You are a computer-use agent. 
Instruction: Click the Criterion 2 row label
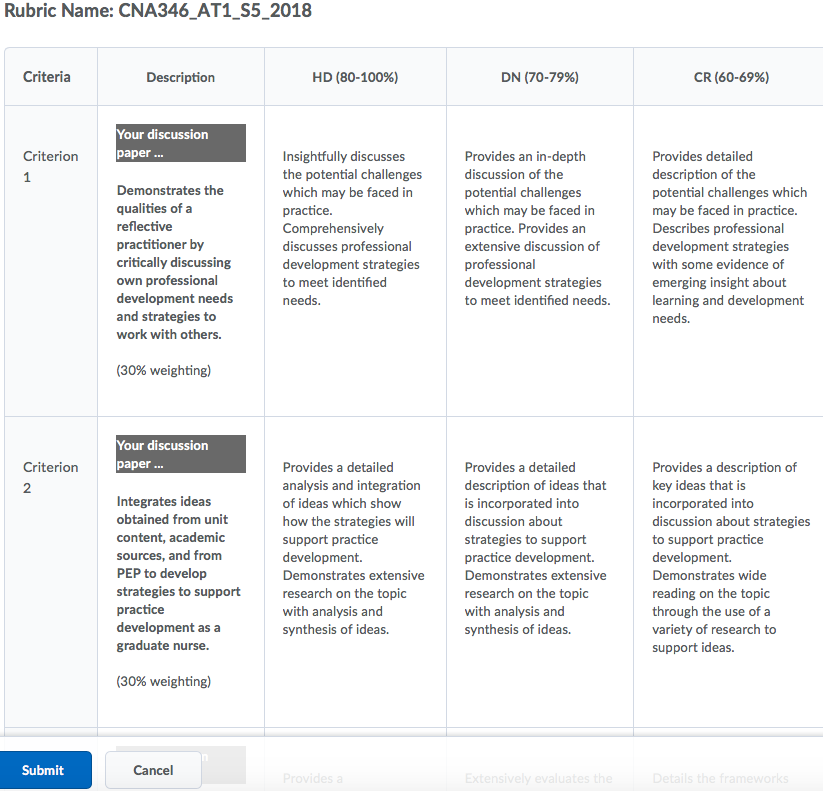tap(50, 478)
